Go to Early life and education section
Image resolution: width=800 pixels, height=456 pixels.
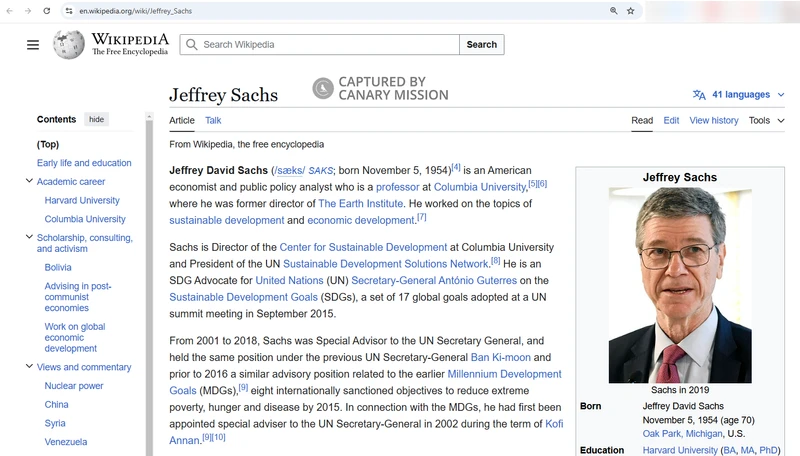84,163
